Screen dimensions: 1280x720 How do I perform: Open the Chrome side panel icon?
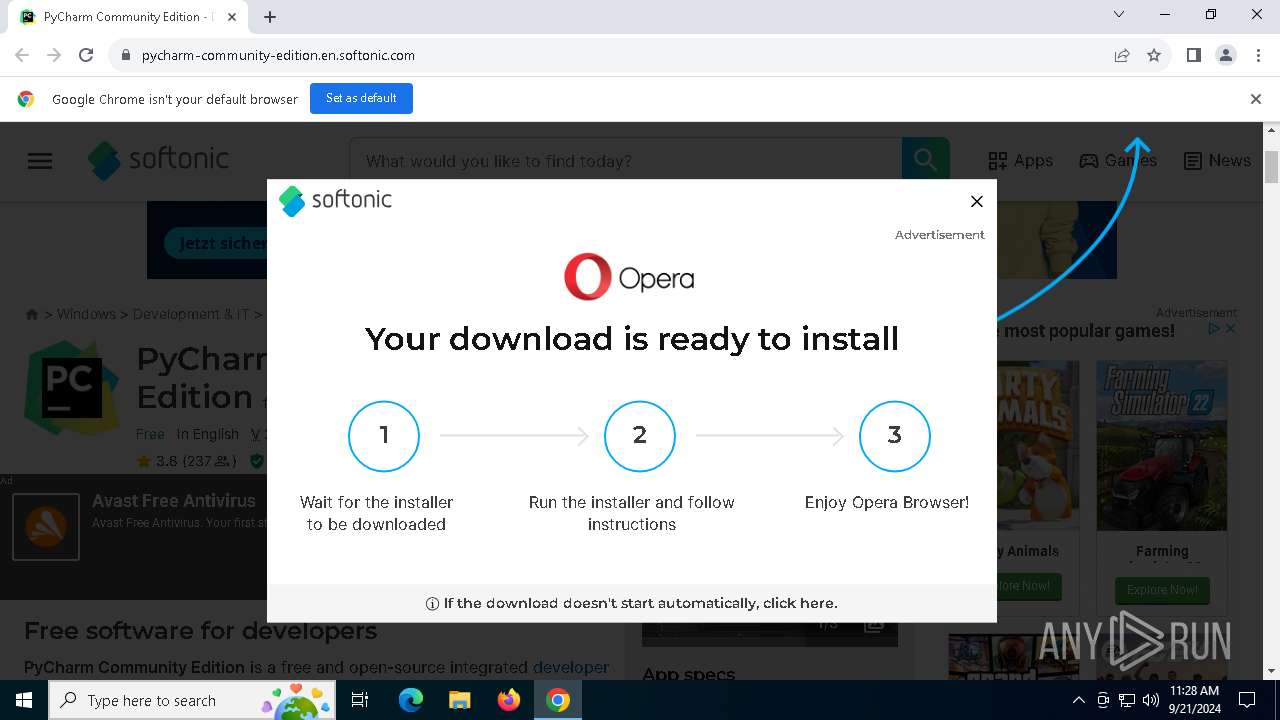coord(1193,55)
